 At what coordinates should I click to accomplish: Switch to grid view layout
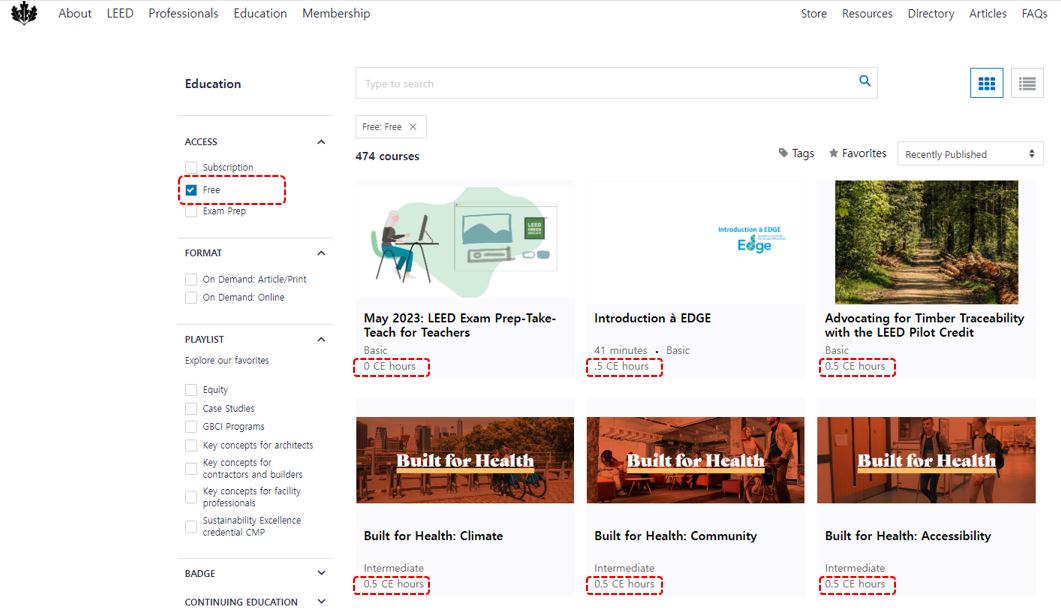pos(987,83)
